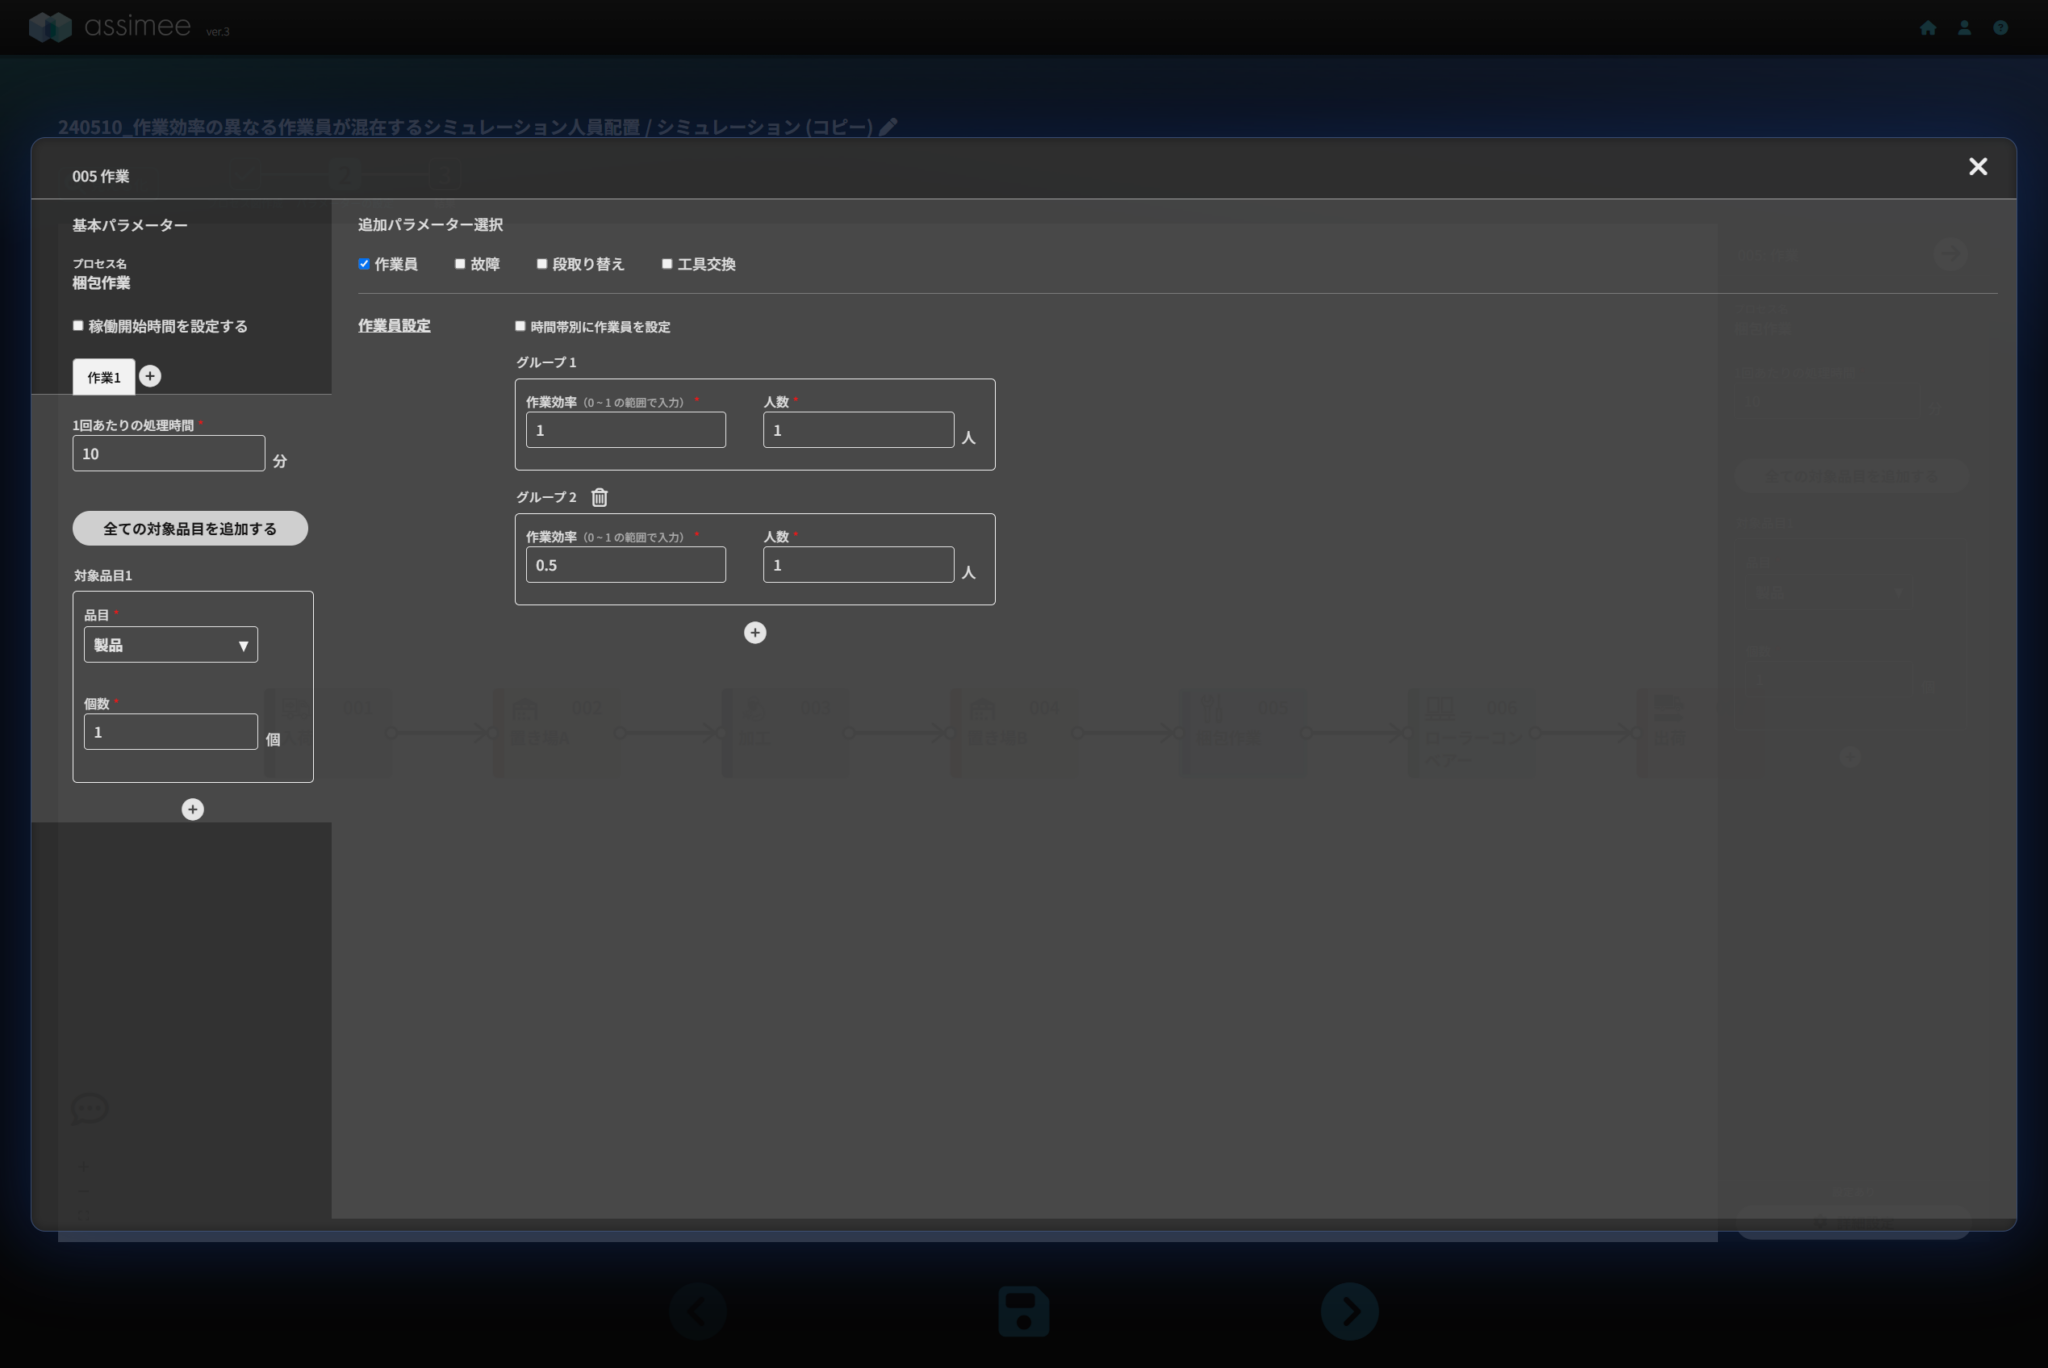Open the help question mark icon
This screenshot has height=1368, width=2048.
pos(2000,28)
